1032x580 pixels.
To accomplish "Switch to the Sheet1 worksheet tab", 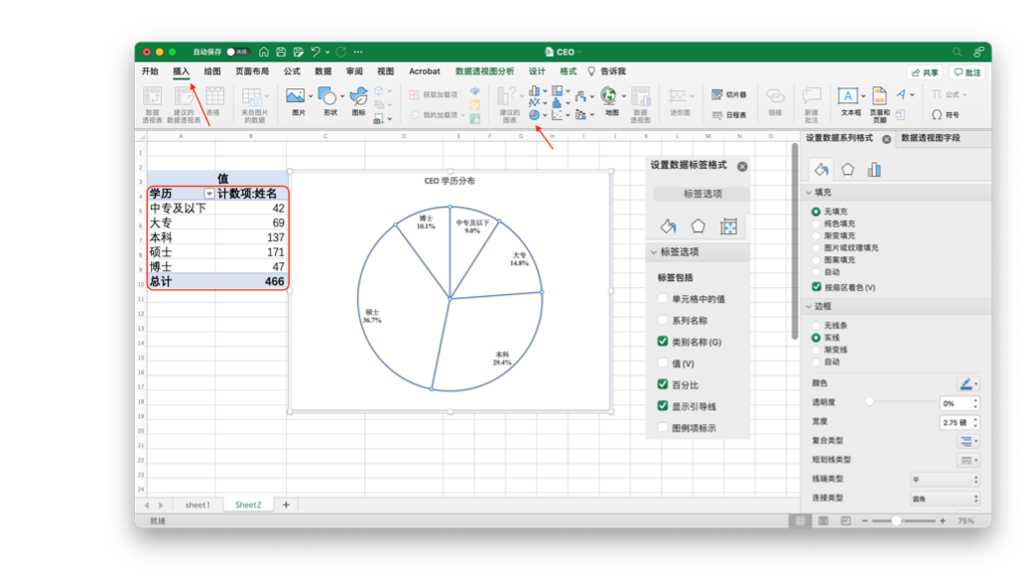I will [197, 505].
